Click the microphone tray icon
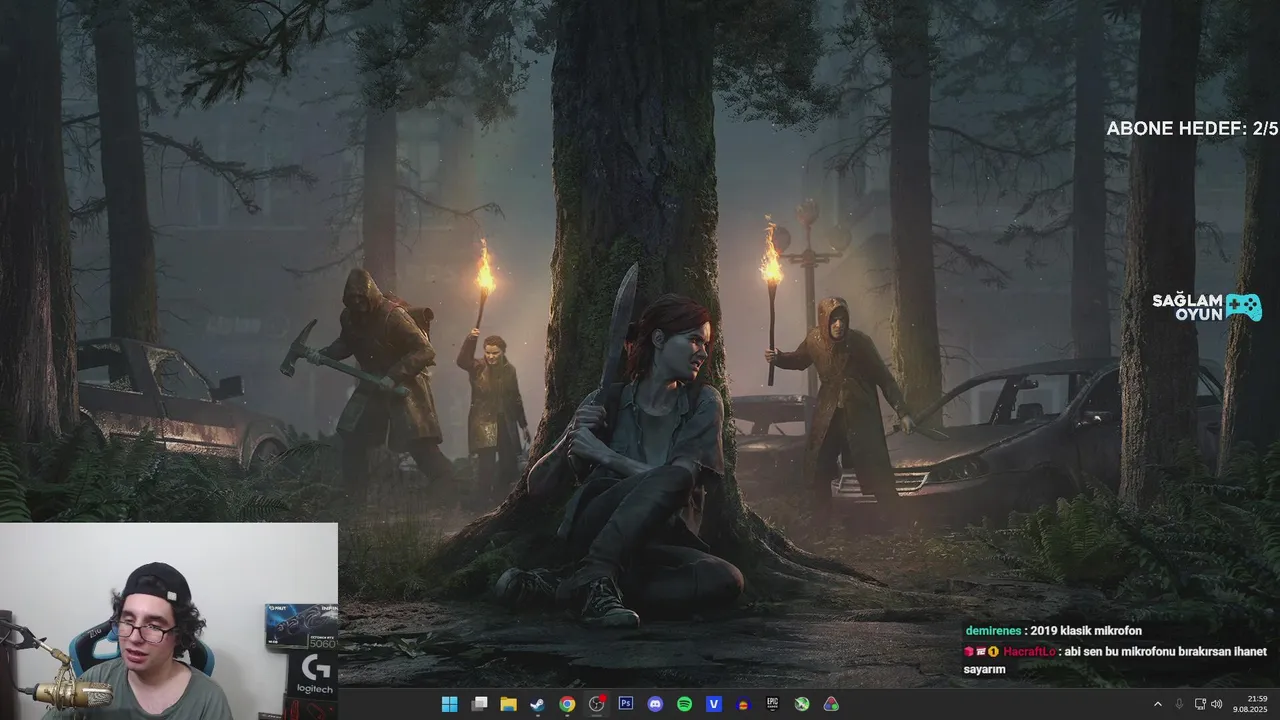Image resolution: width=1280 pixels, height=720 pixels. [x=1180, y=704]
